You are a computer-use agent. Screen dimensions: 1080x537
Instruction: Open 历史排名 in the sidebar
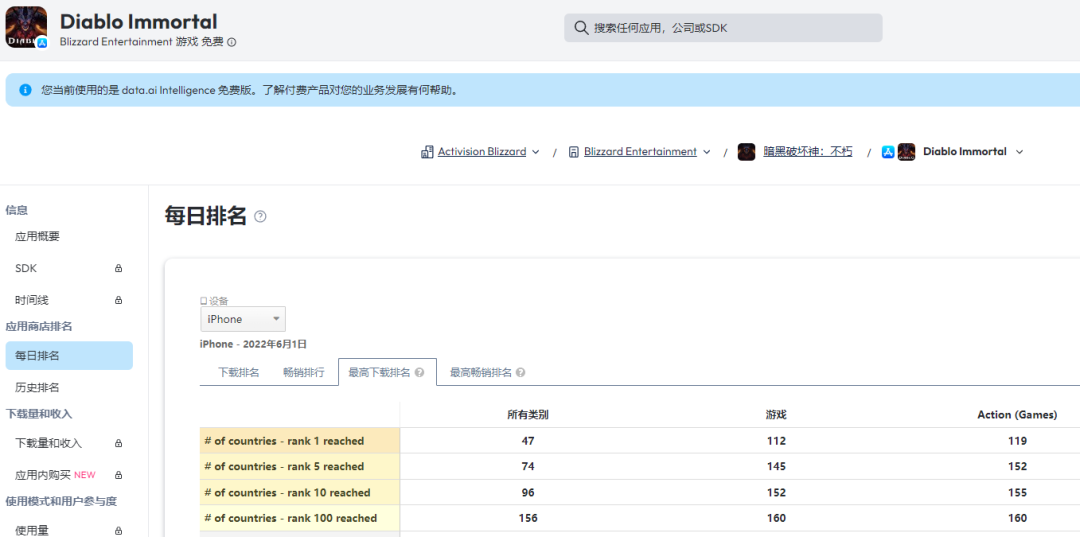tap(37, 388)
